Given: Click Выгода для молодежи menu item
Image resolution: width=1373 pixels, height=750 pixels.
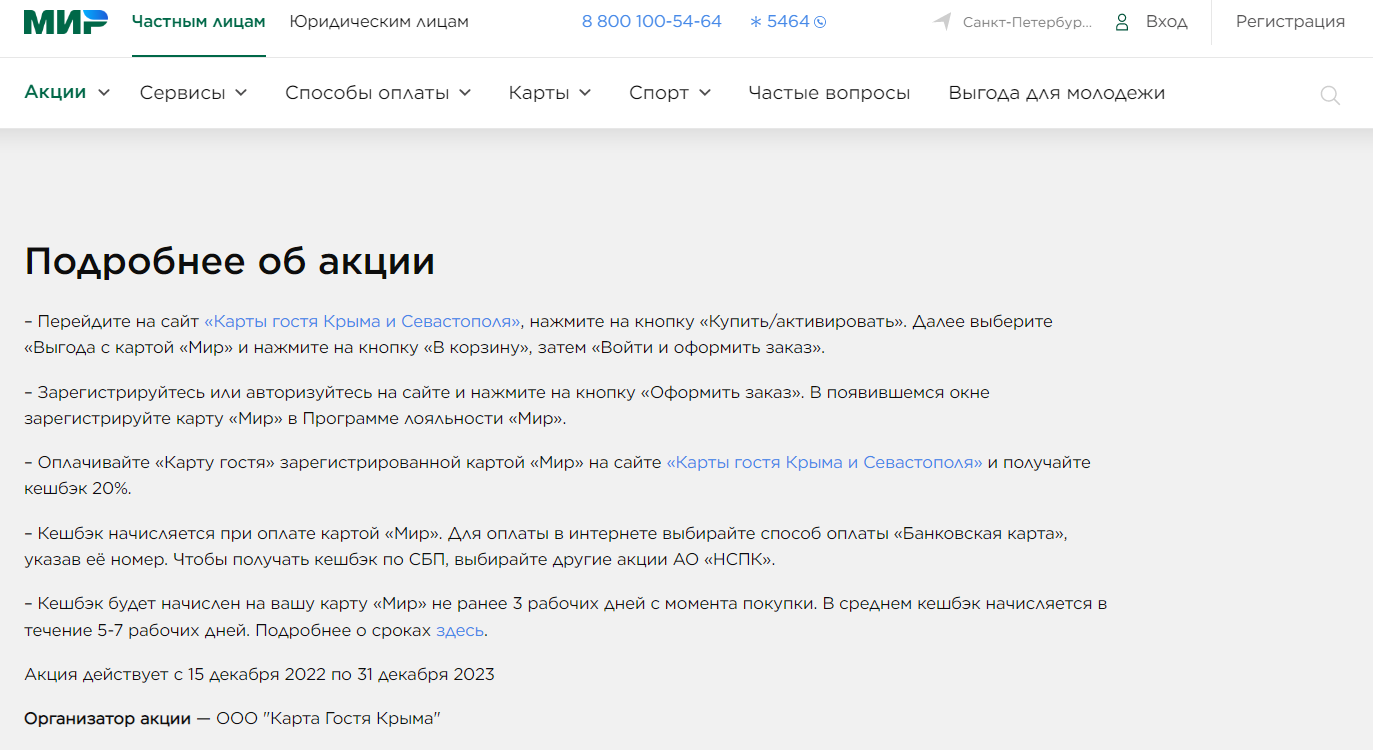Looking at the screenshot, I should [x=1056, y=92].
